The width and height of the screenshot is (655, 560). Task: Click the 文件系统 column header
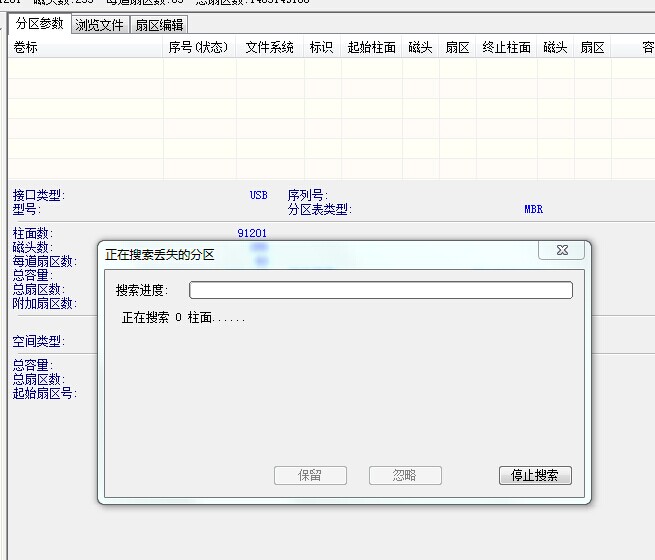click(x=270, y=47)
